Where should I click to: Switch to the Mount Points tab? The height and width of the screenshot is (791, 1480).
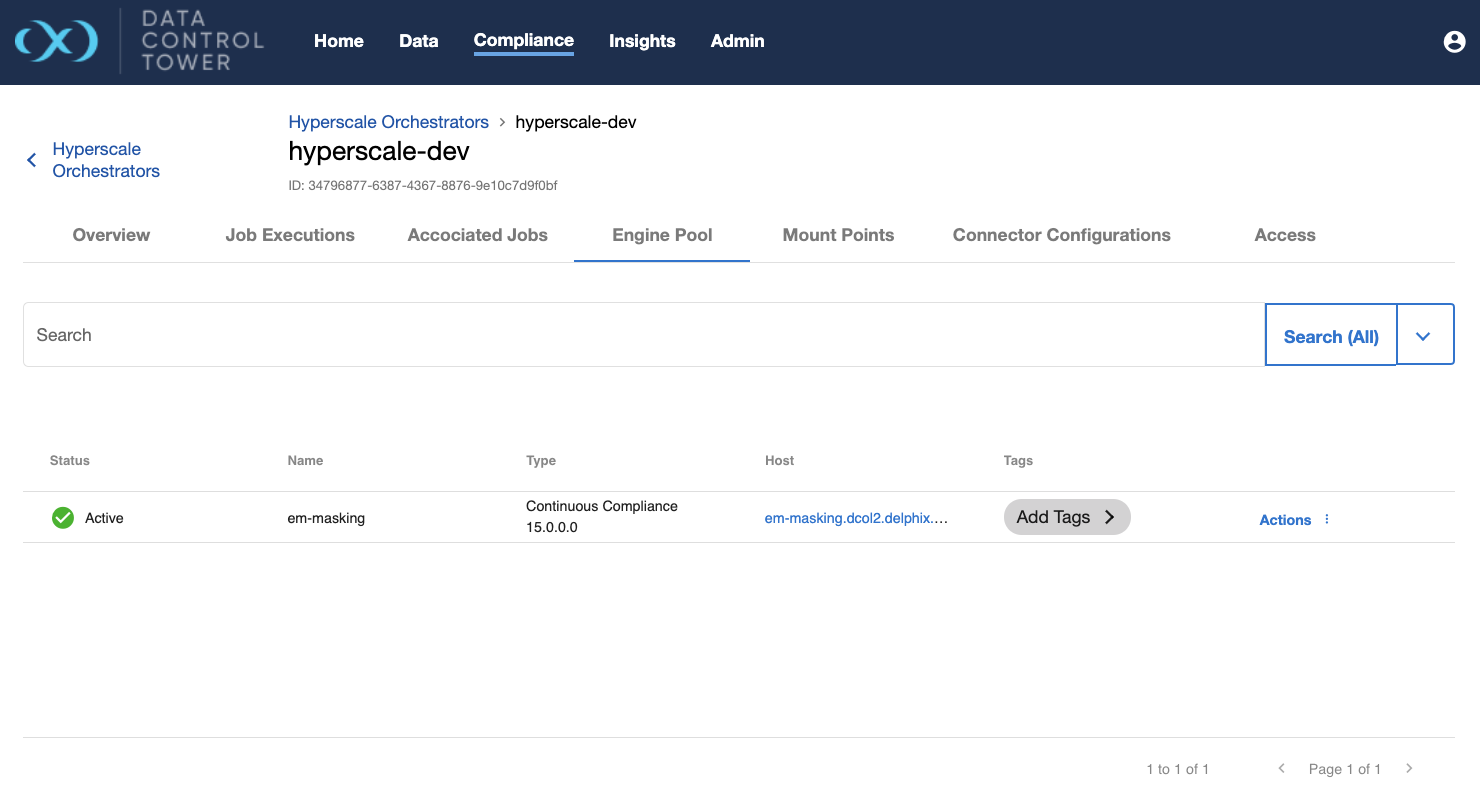838,235
